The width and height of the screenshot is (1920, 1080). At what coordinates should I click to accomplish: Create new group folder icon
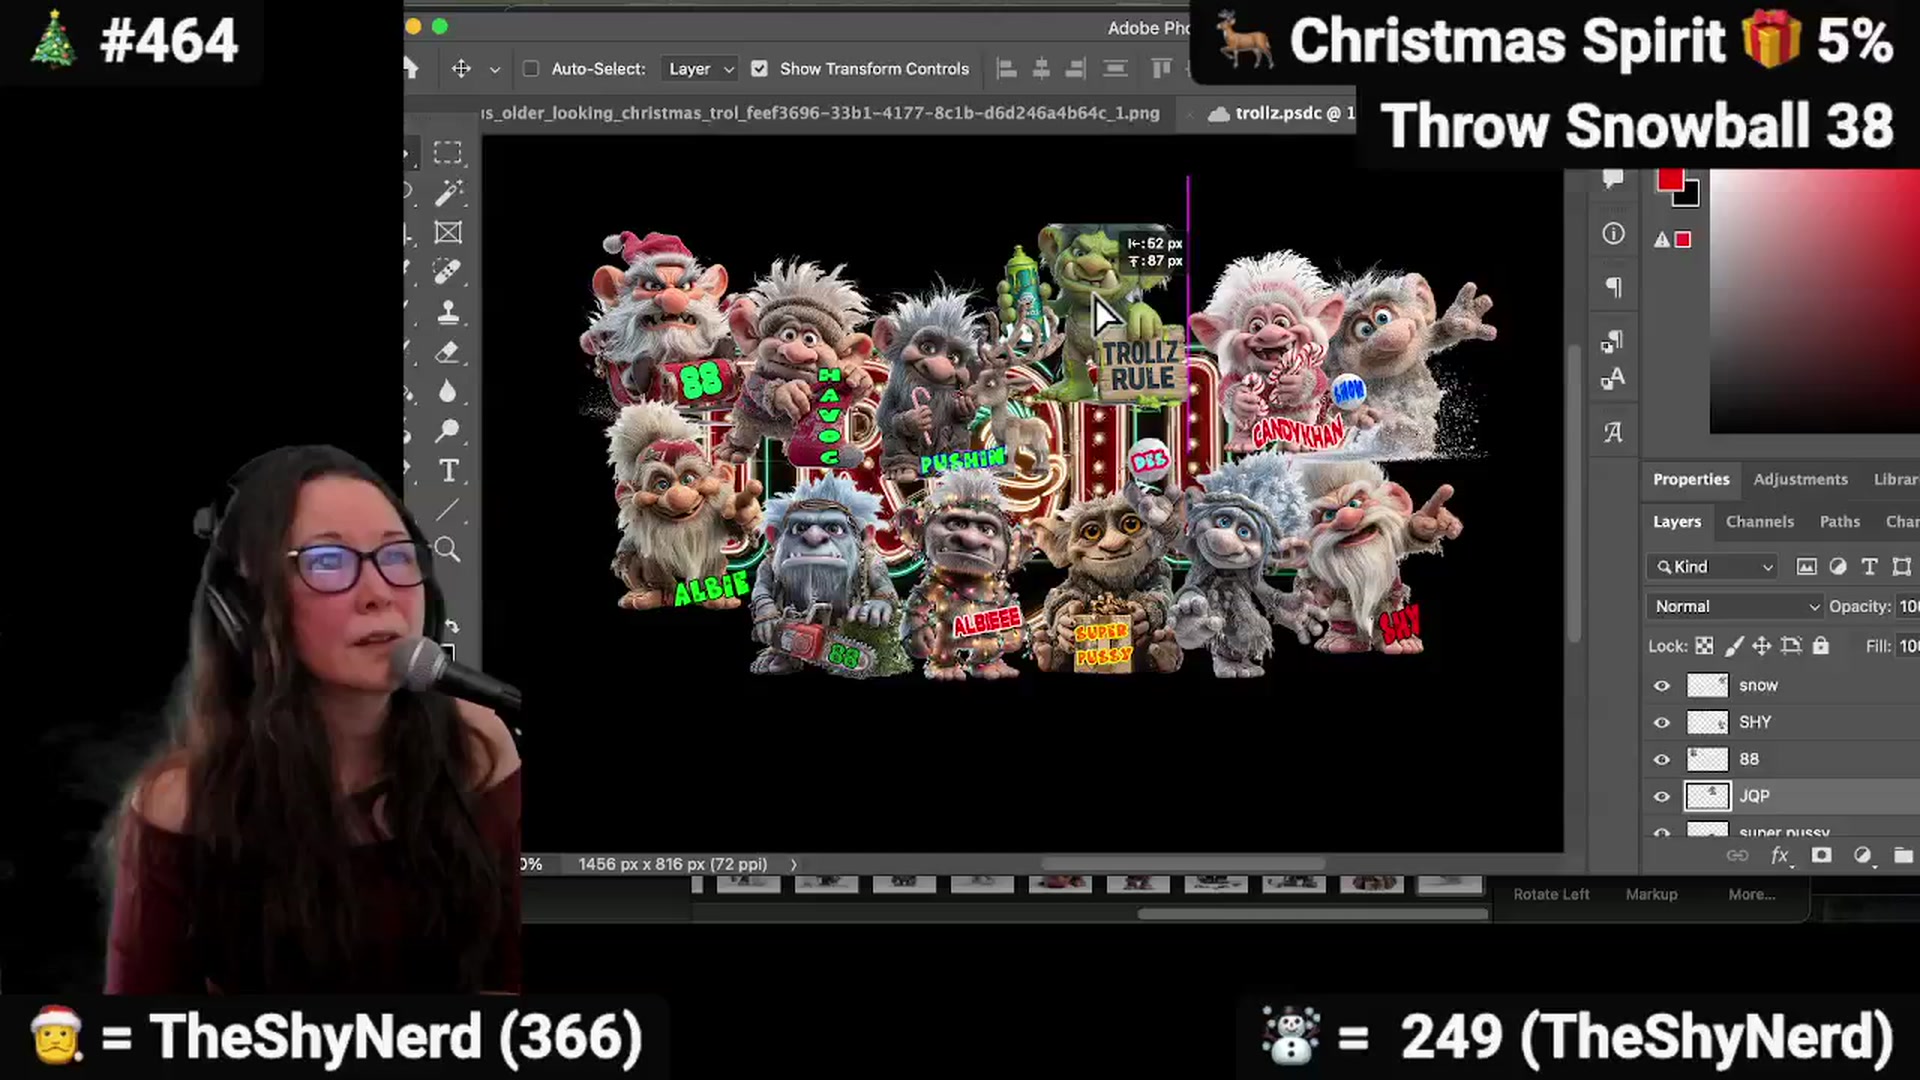pyautogui.click(x=1903, y=855)
